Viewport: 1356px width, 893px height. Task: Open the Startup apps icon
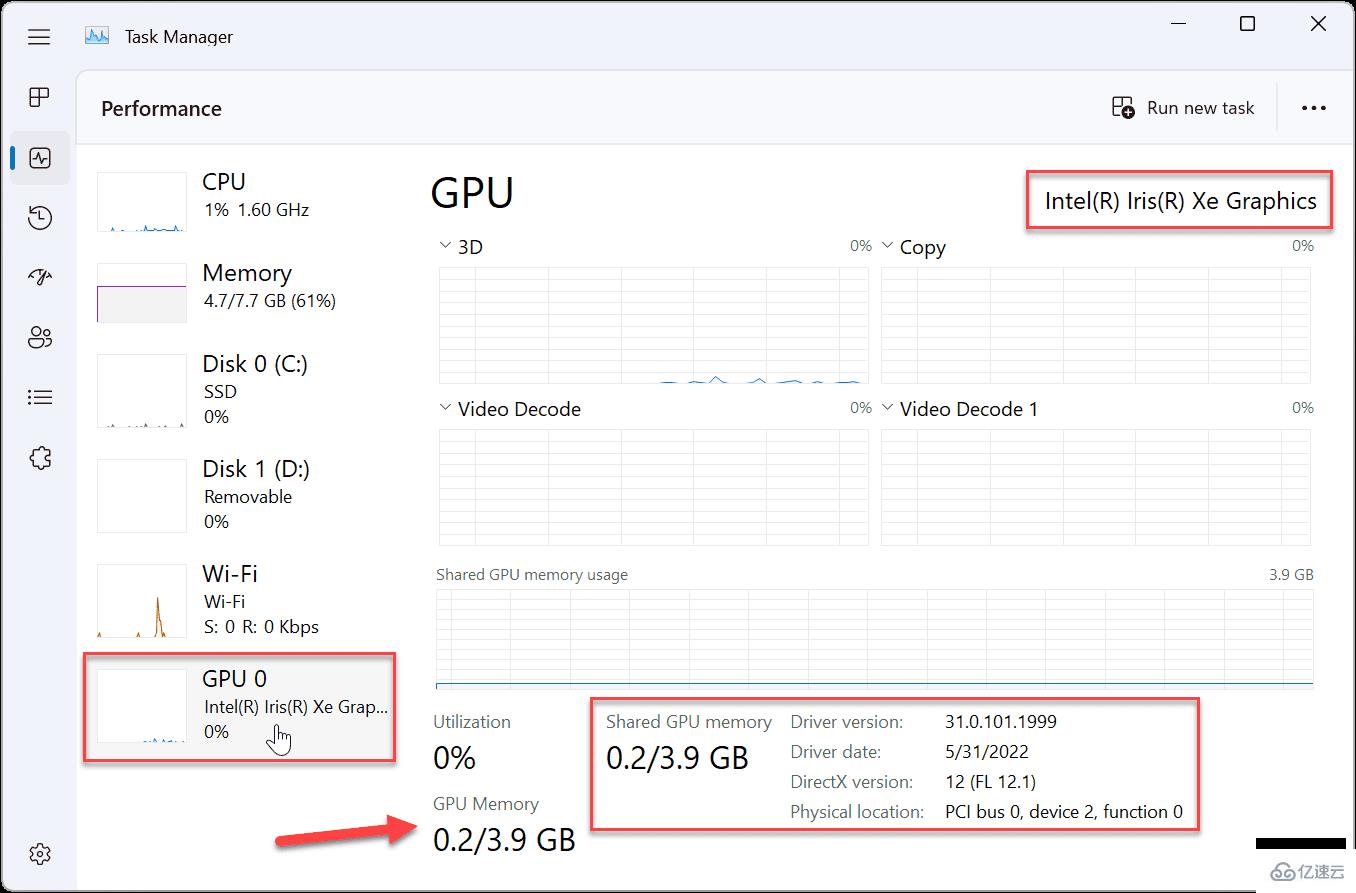point(40,278)
